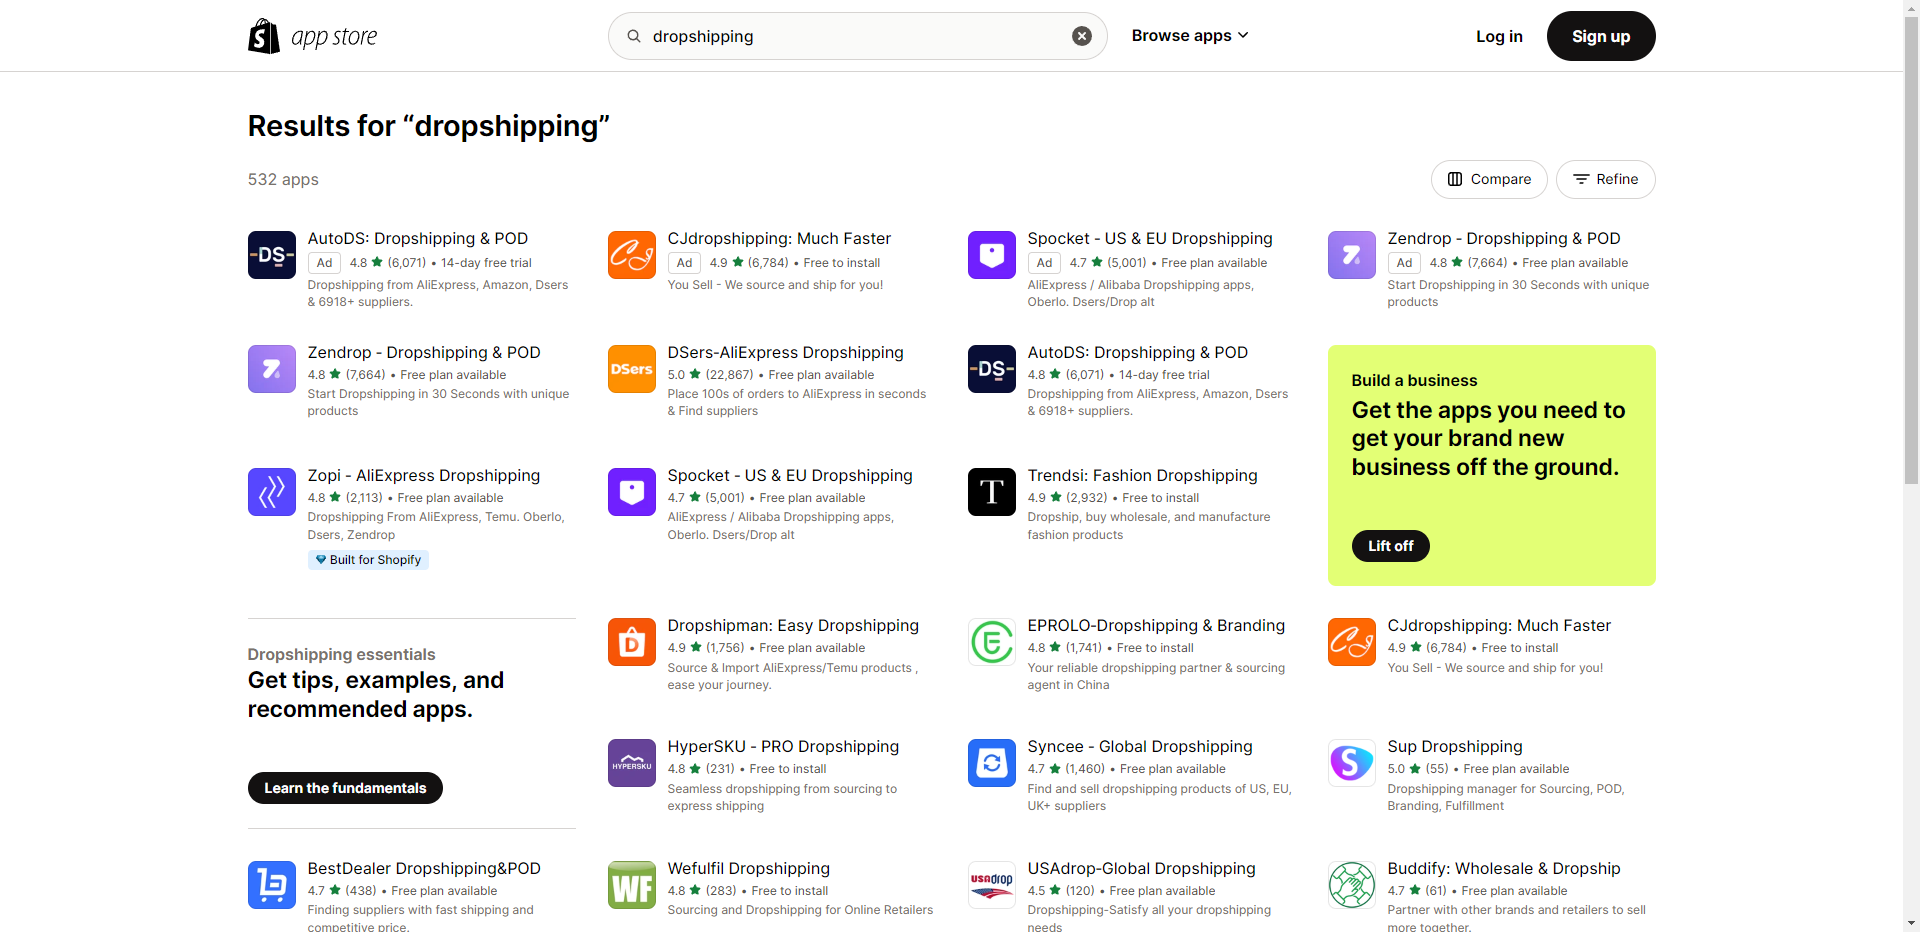Click 'Build a business' banner heading
Image resolution: width=1920 pixels, height=932 pixels.
[1414, 380]
